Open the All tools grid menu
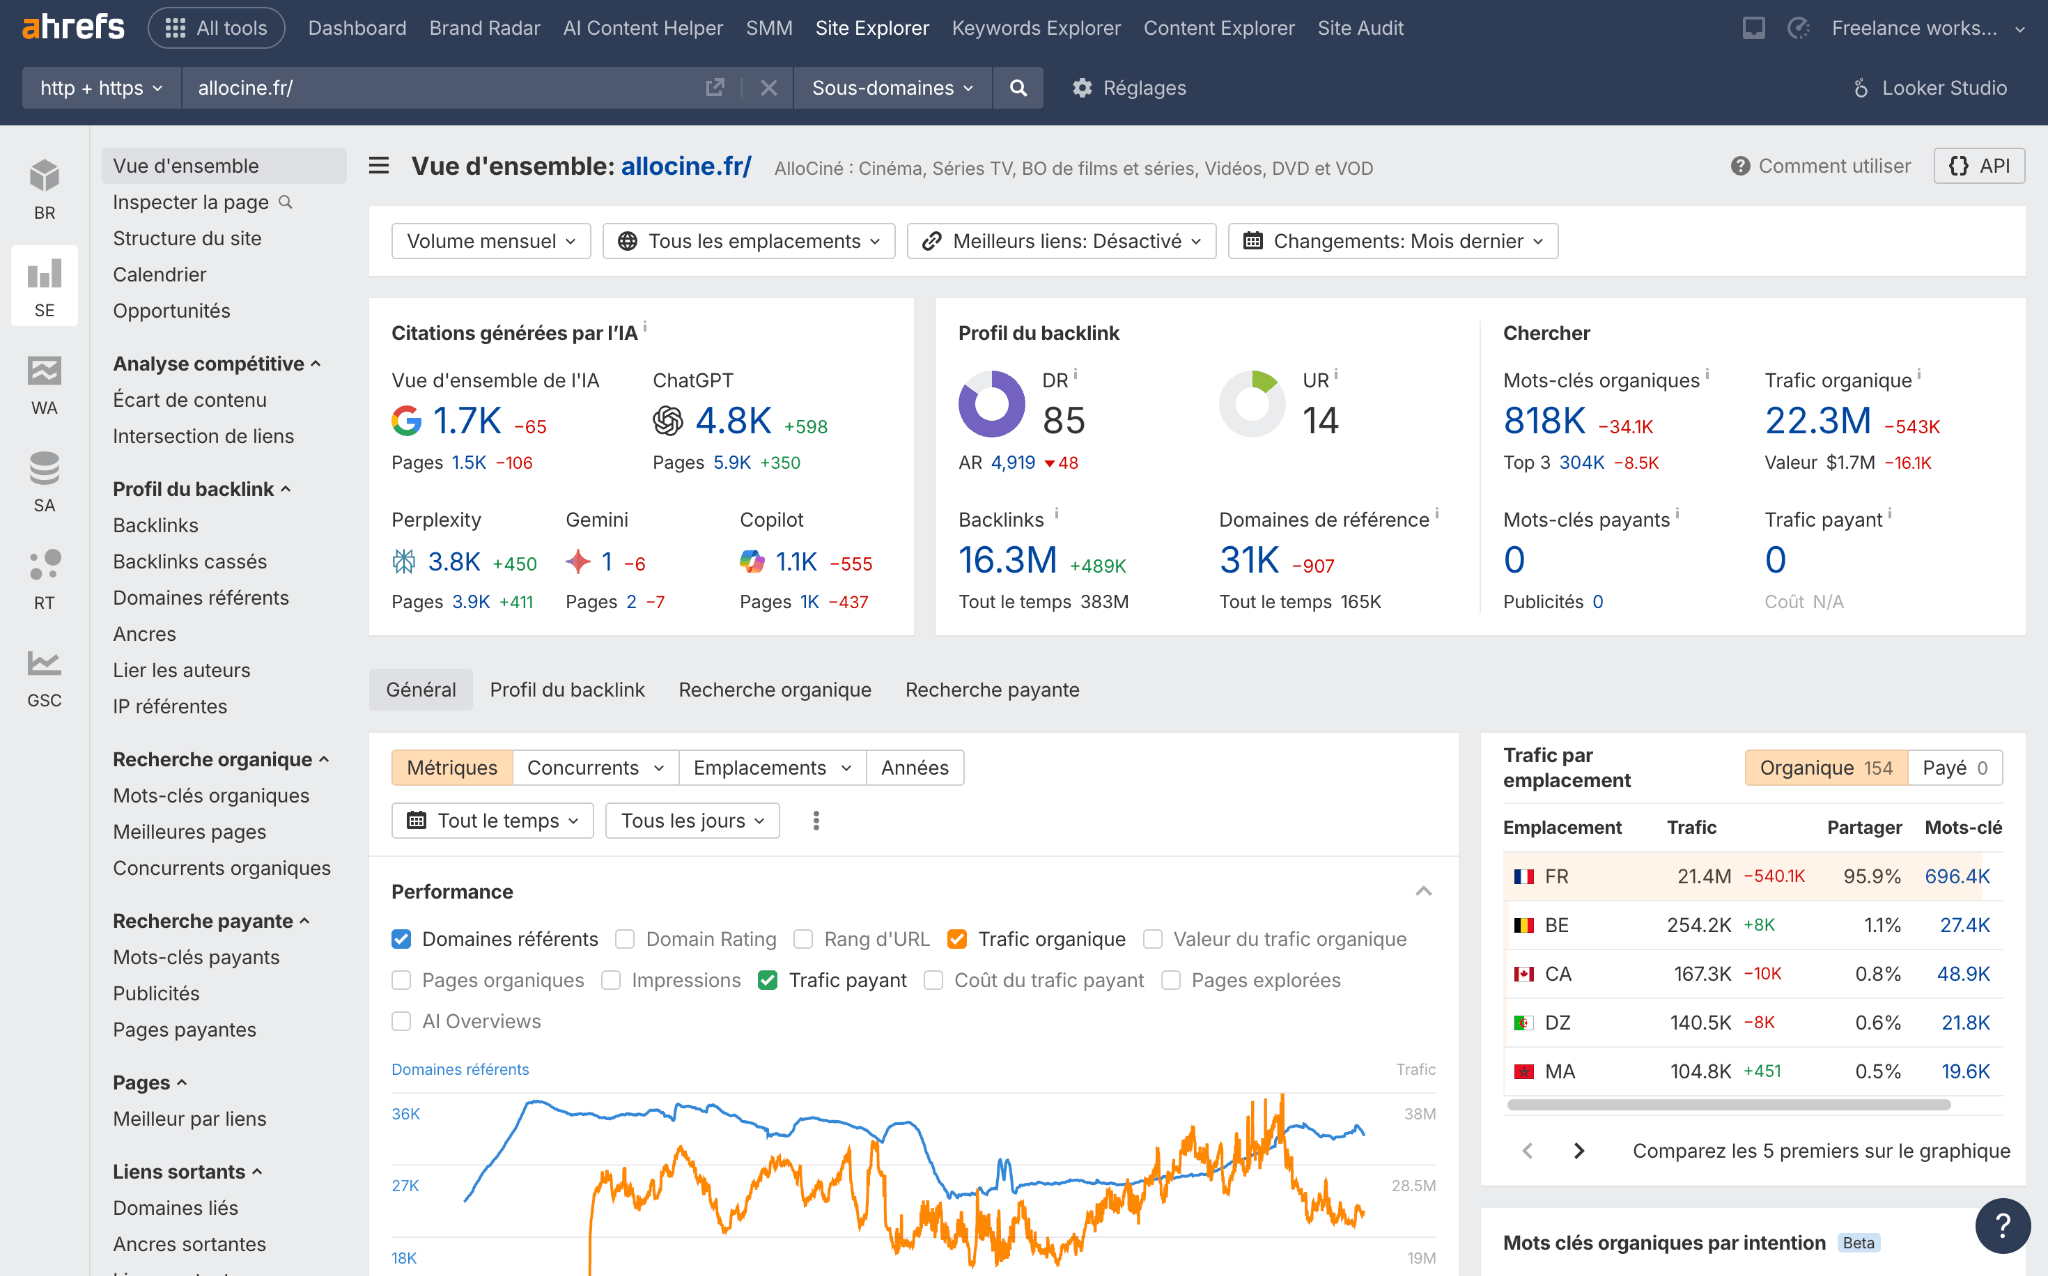Image resolution: width=2048 pixels, height=1276 pixels. pos(216,28)
